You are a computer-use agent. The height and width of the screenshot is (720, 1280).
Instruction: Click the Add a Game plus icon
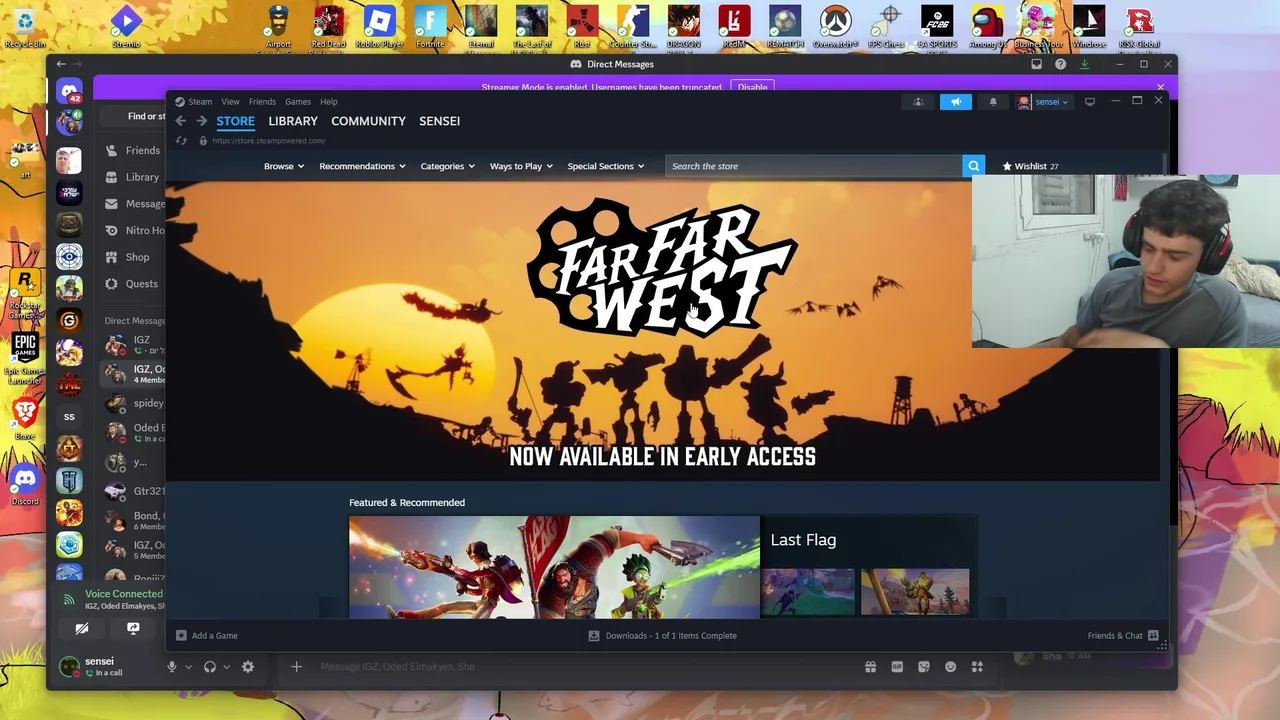point(181,636)
